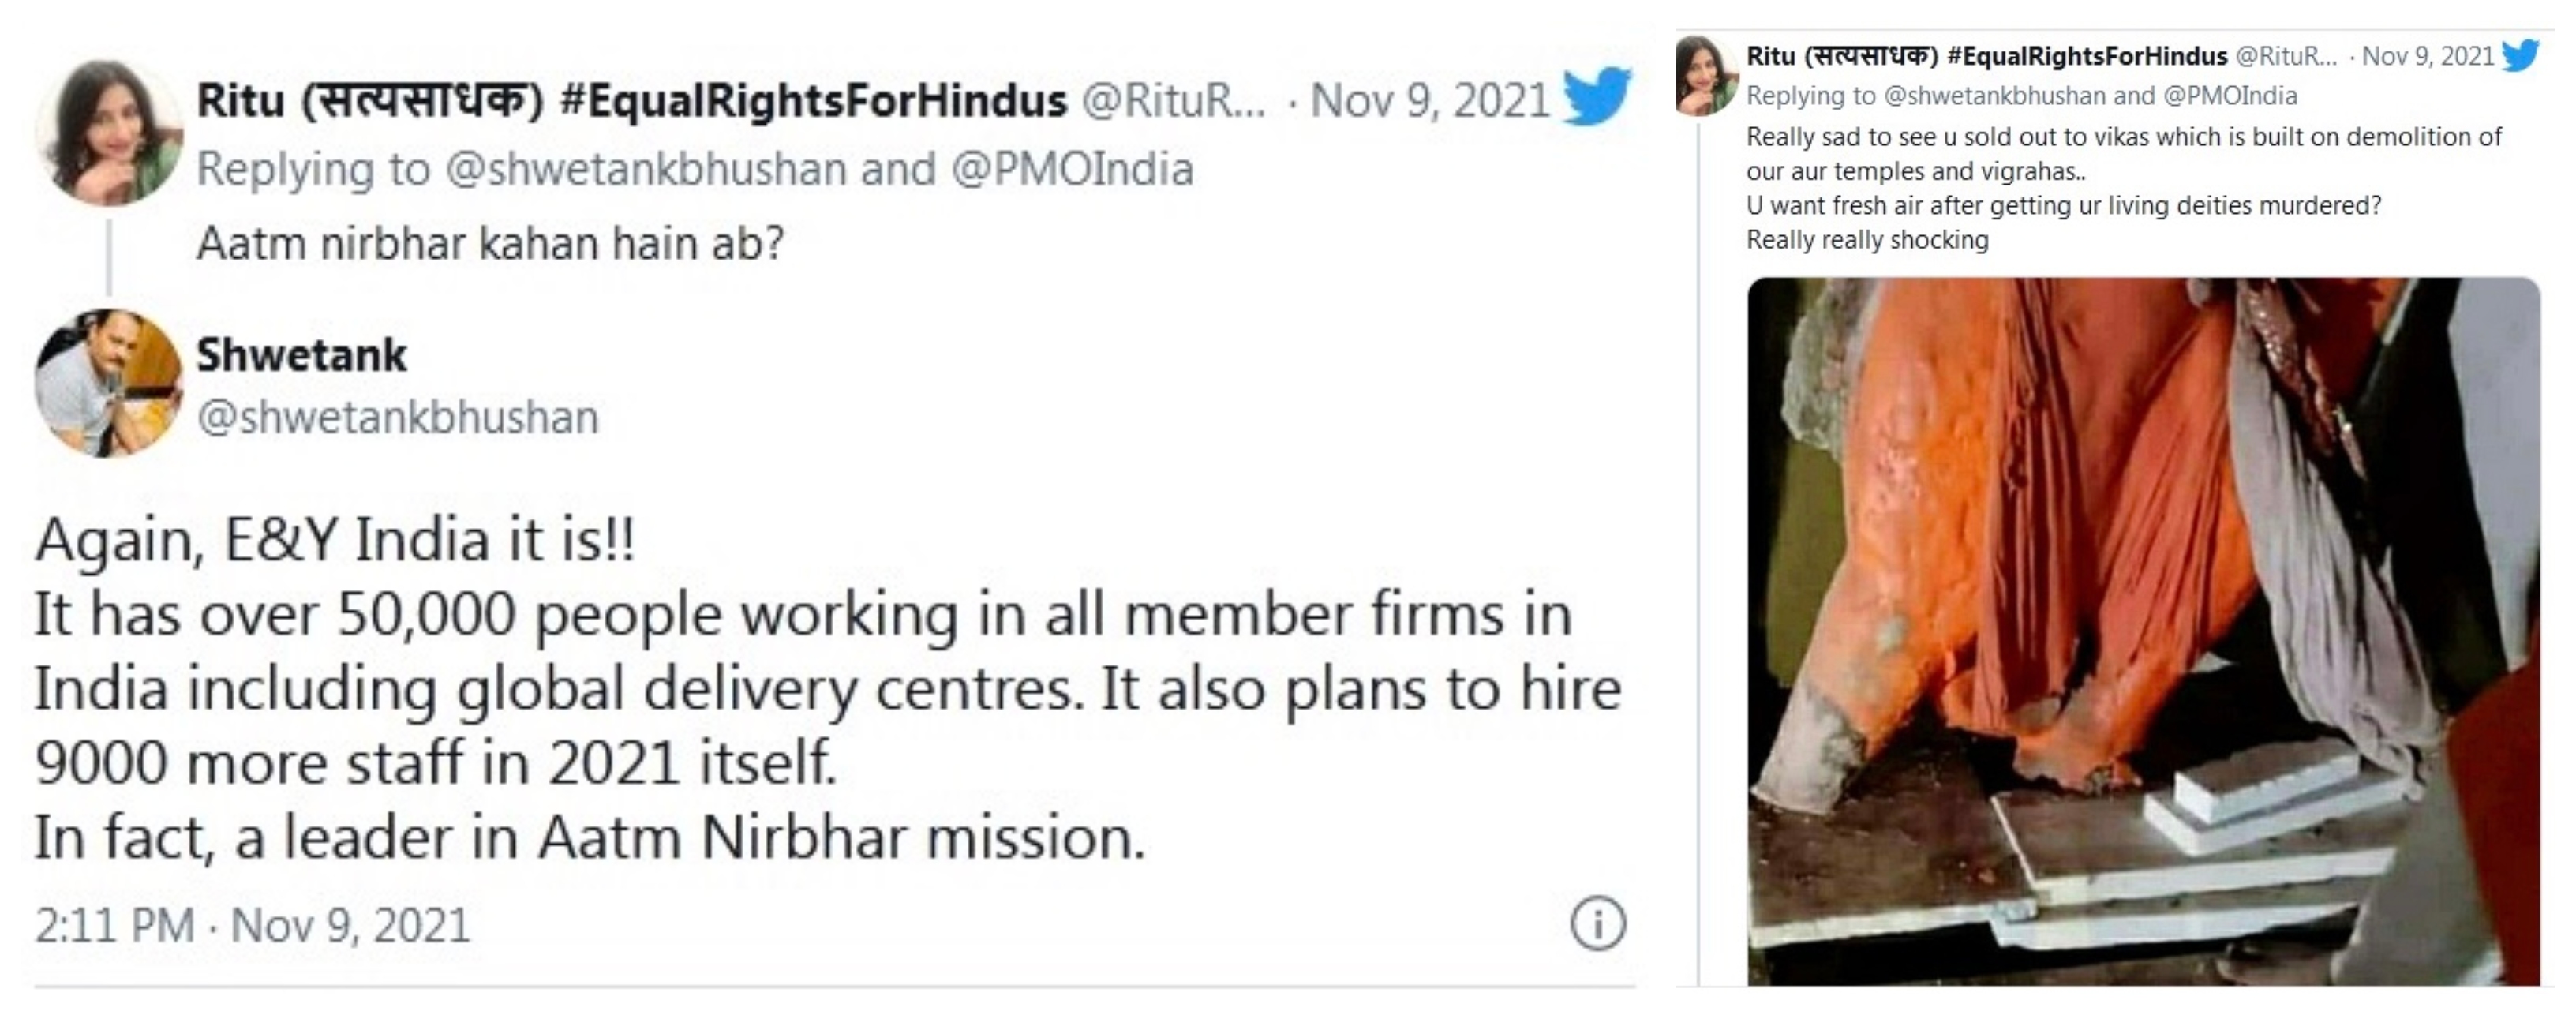Open the attached orange cloth photo
This screenshot has width=2576, height=1015.
pos(2143,630)
